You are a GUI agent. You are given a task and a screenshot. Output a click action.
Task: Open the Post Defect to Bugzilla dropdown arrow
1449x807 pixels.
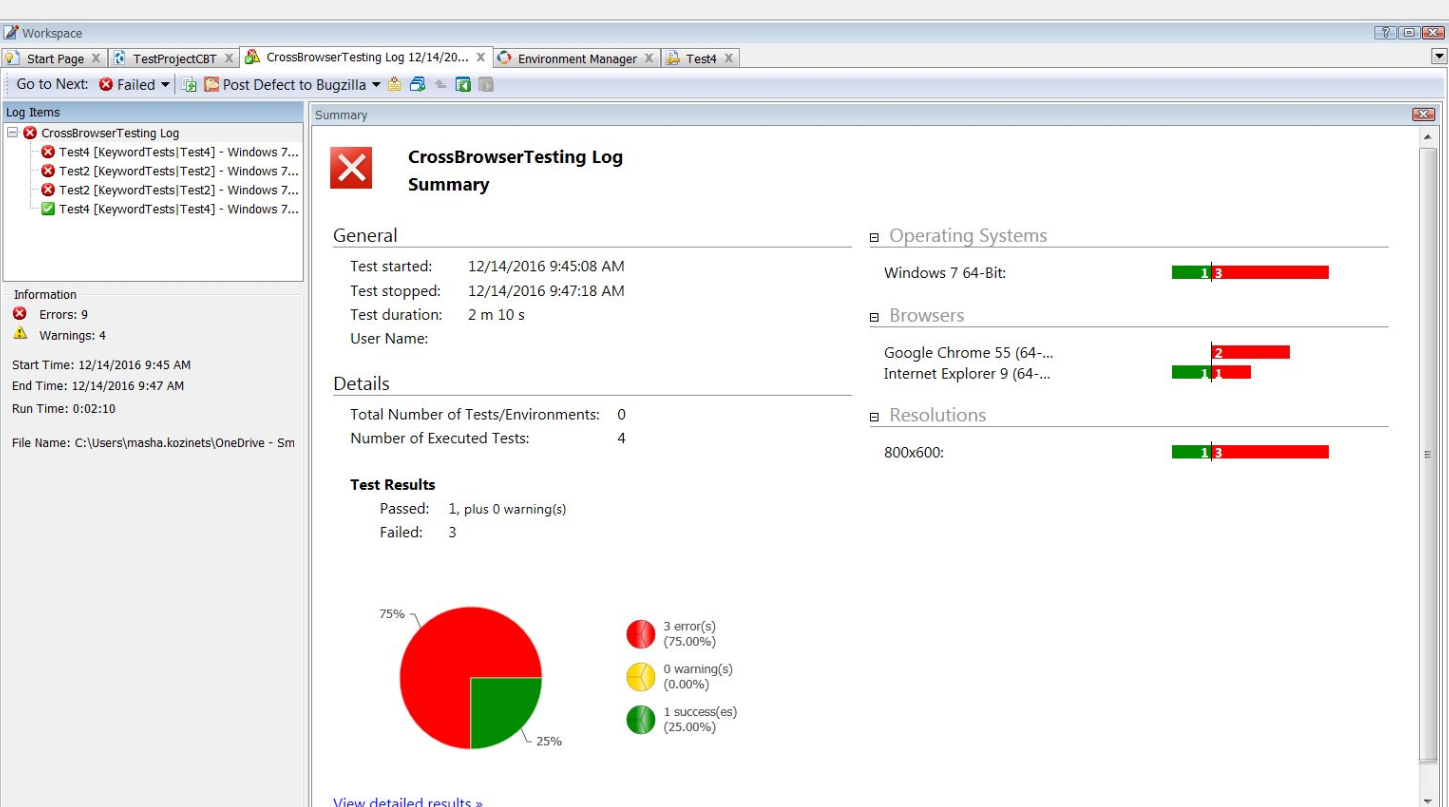click(x=376, y=85)
